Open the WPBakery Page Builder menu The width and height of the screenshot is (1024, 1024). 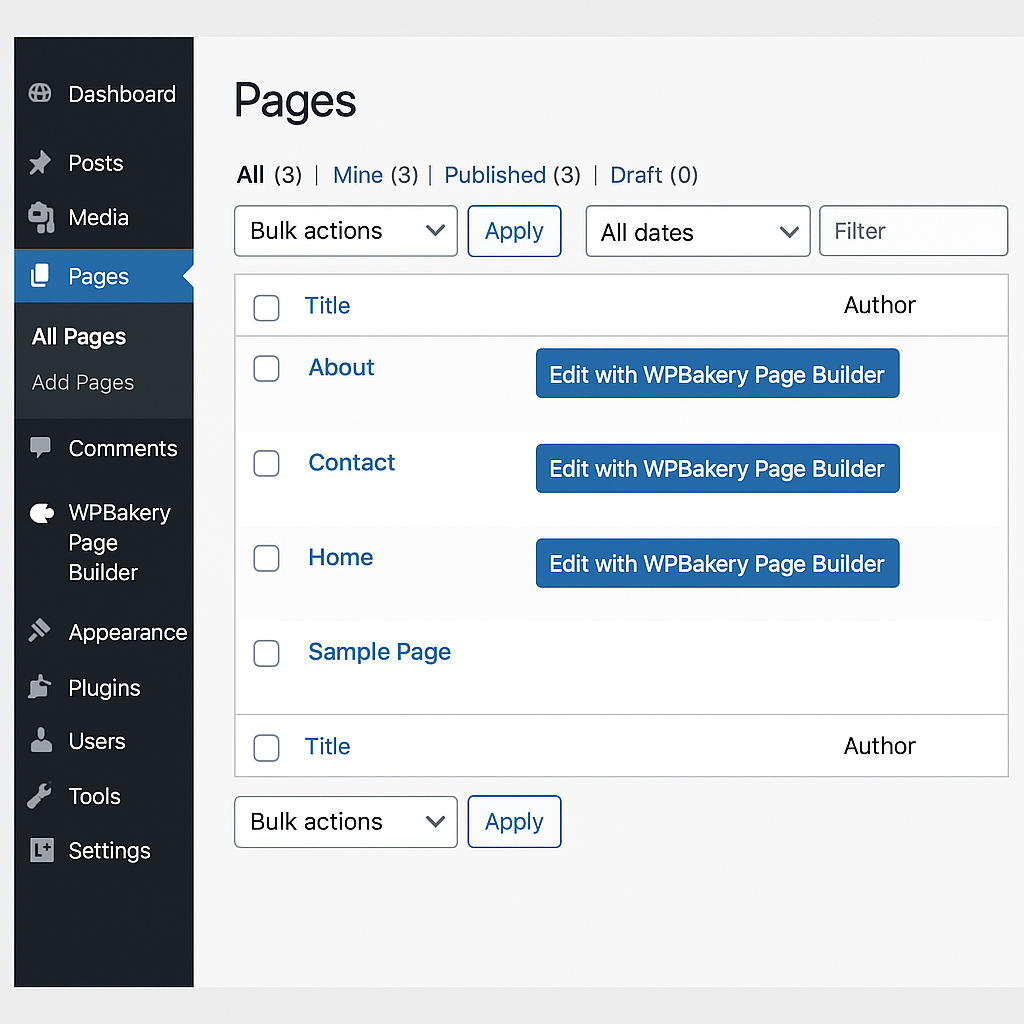[x=120, y=542]
